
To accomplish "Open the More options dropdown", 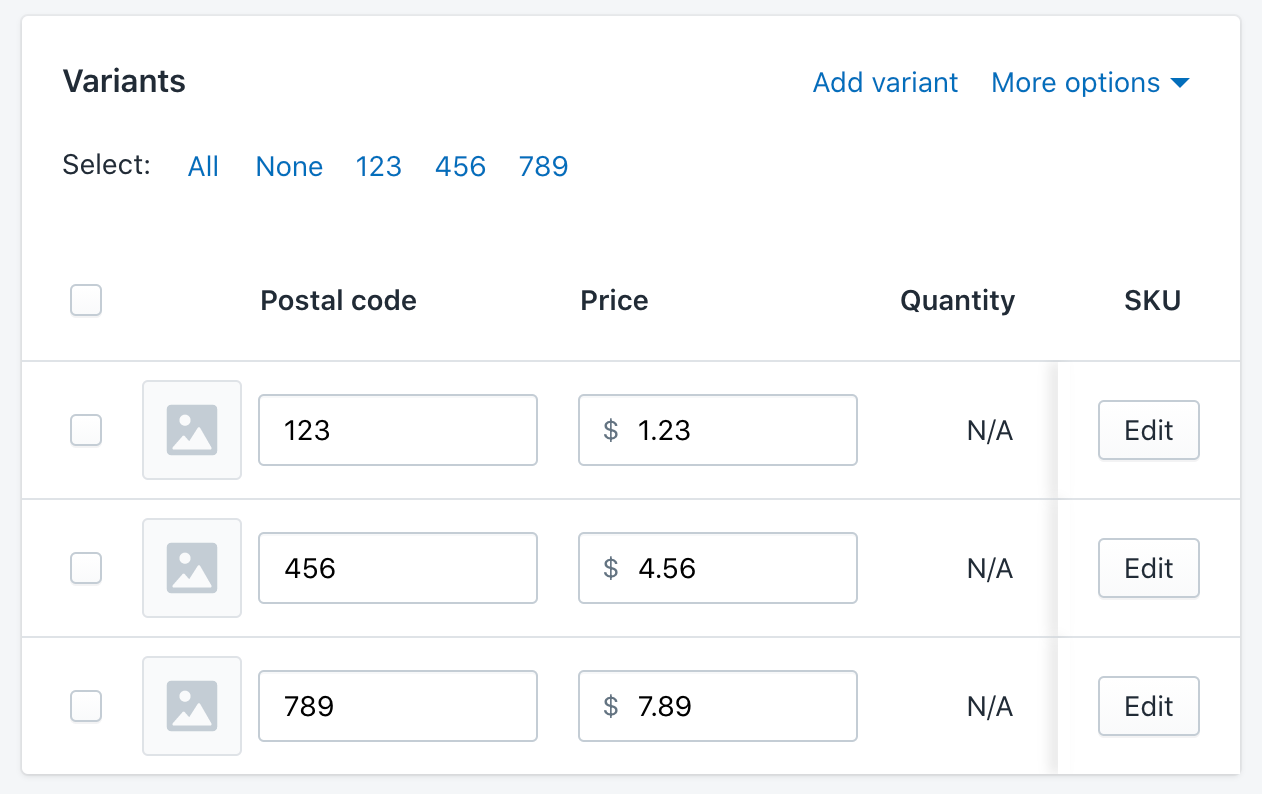I will (x=1089, y=83).
